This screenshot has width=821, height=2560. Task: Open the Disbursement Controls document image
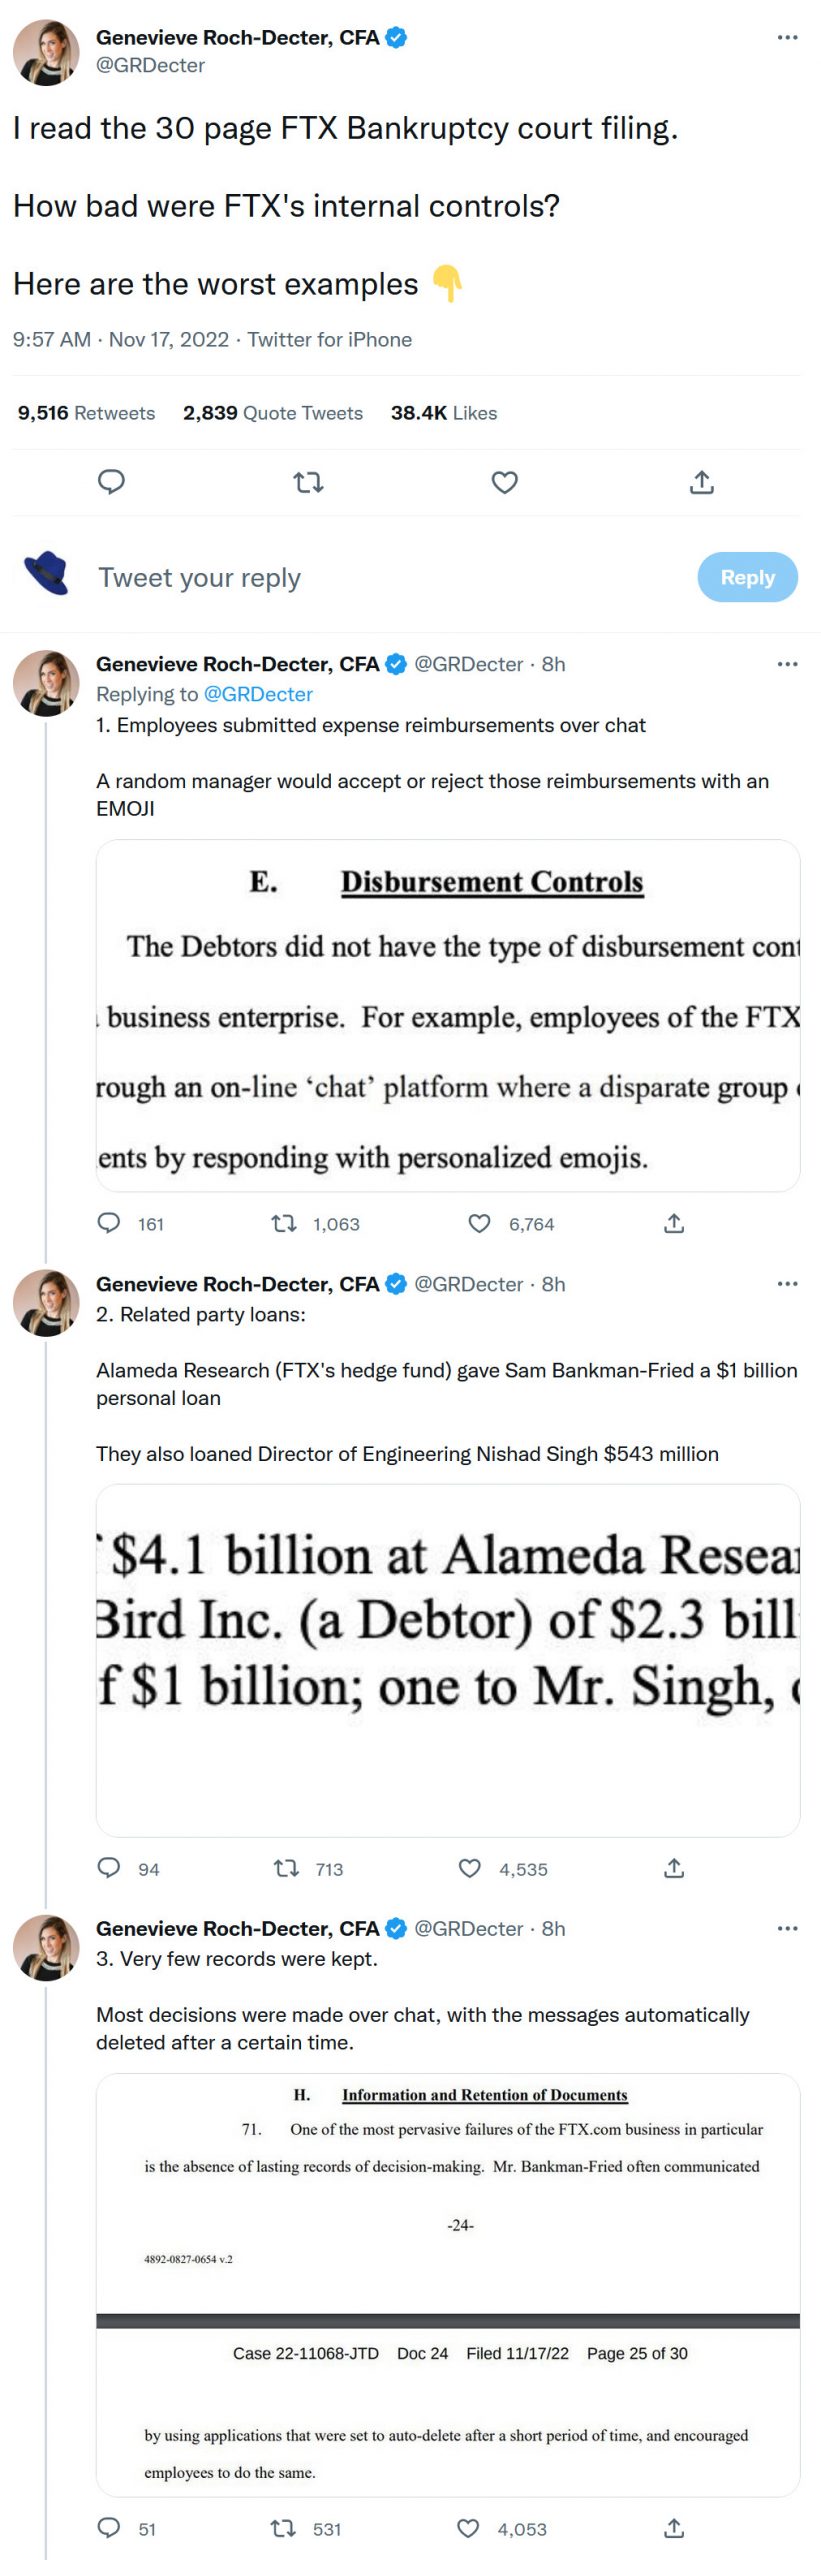448,1015
